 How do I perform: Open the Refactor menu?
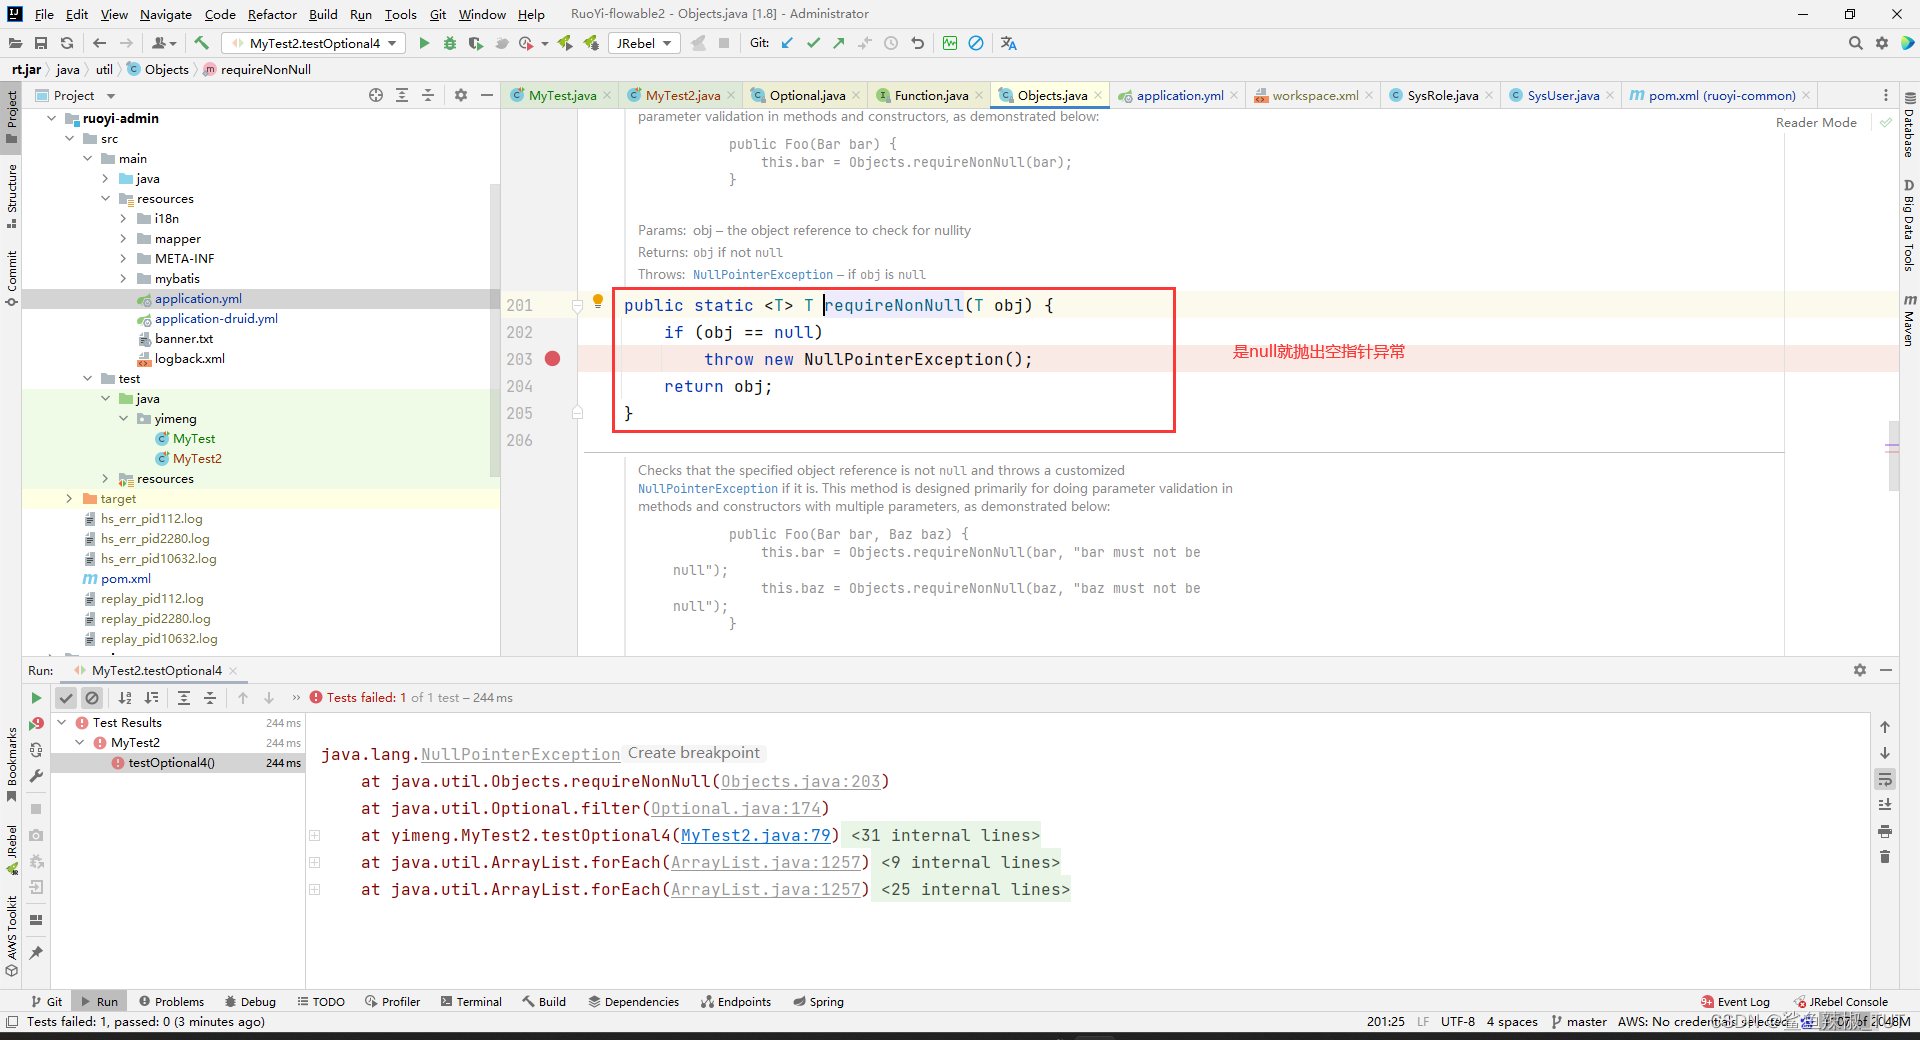pos(272,14)
